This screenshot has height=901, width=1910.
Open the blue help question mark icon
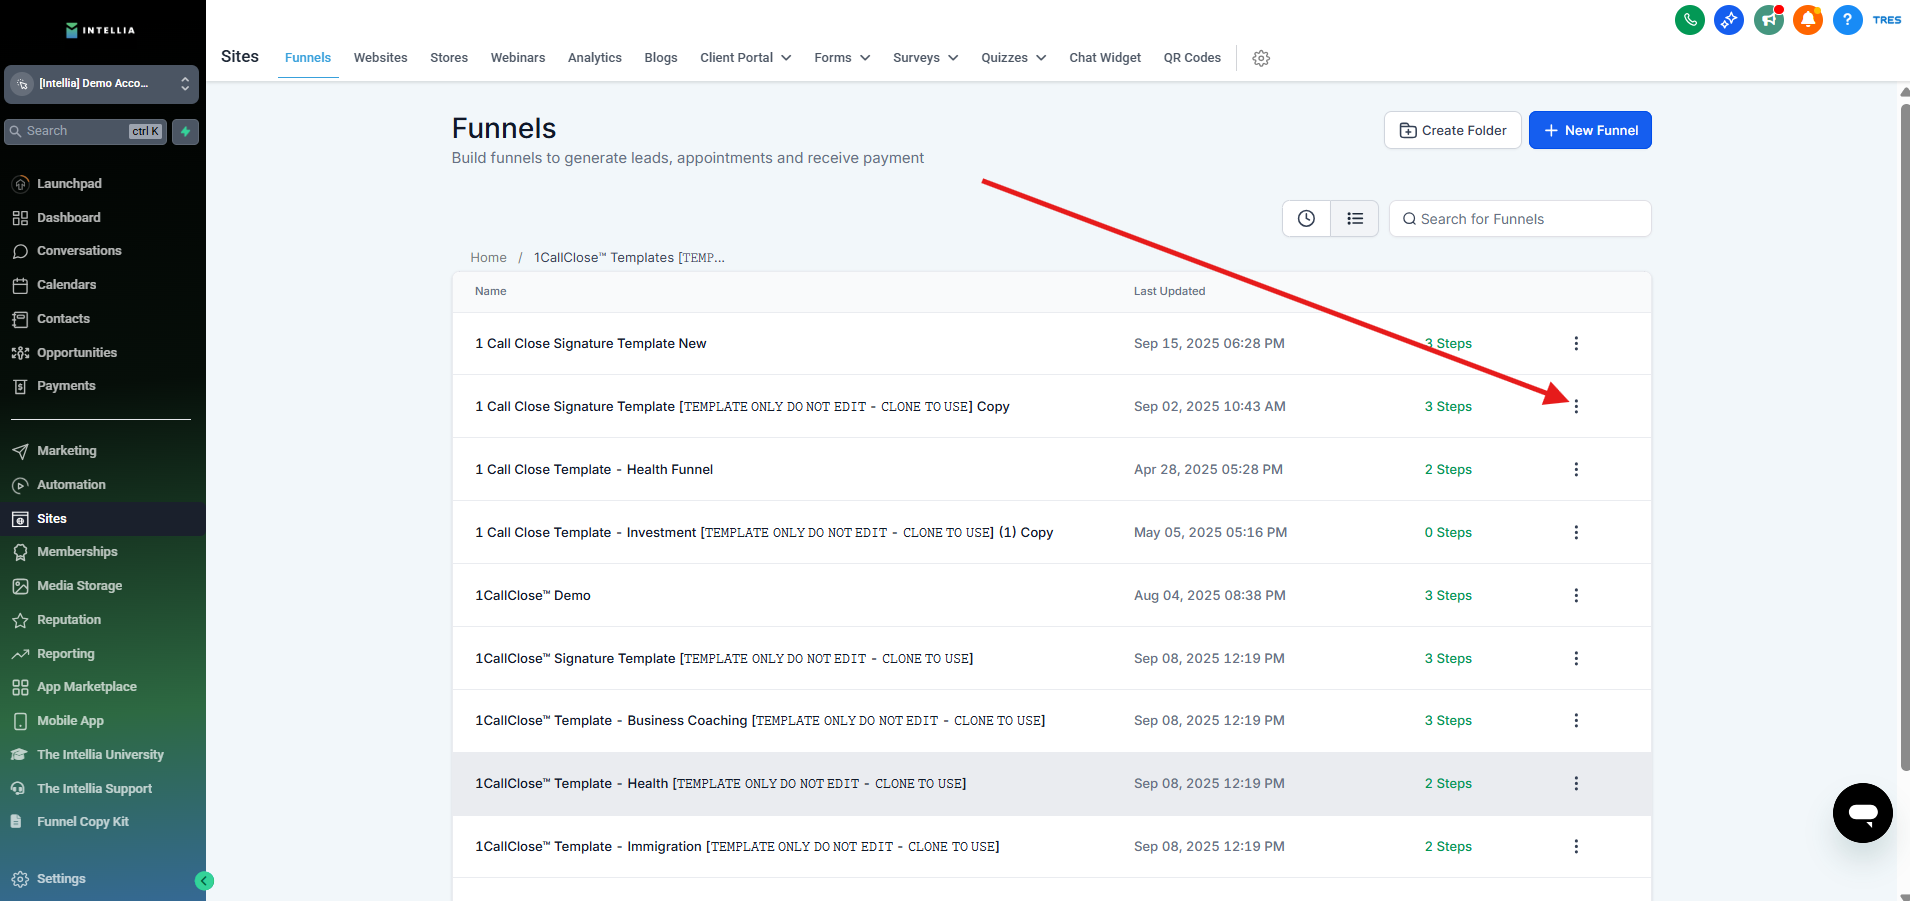click(1848, 20)
